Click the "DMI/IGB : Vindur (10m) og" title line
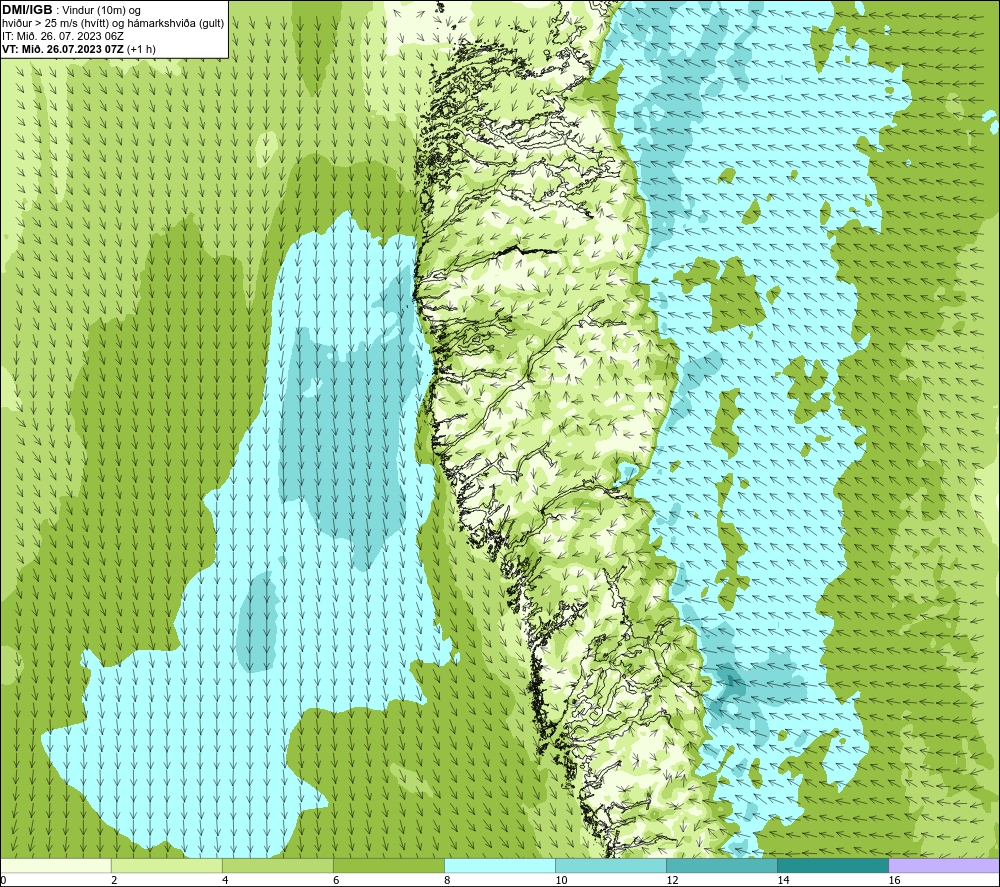 72,10
